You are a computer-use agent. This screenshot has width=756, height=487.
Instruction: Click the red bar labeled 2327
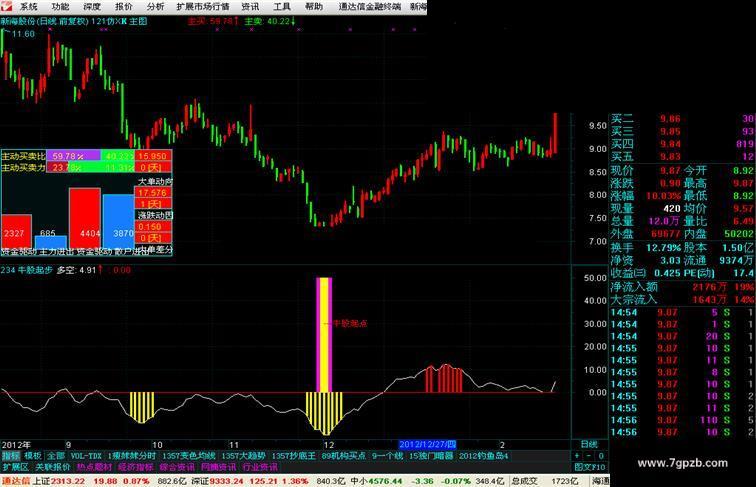tap(16, 232)
